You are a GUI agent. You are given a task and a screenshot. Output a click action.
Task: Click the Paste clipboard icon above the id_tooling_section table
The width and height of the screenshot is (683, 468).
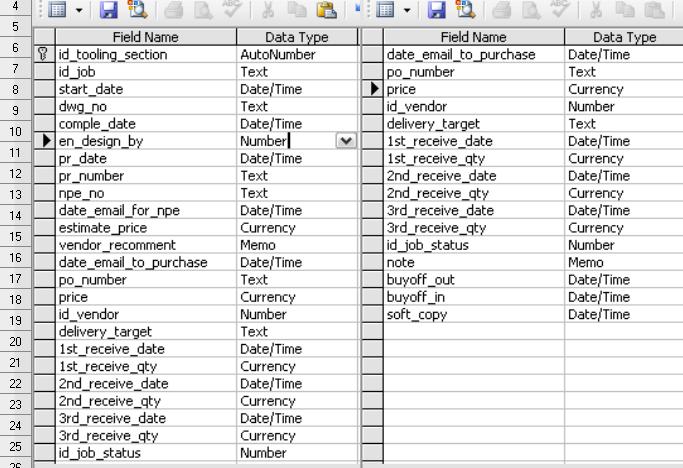point(327,10)
